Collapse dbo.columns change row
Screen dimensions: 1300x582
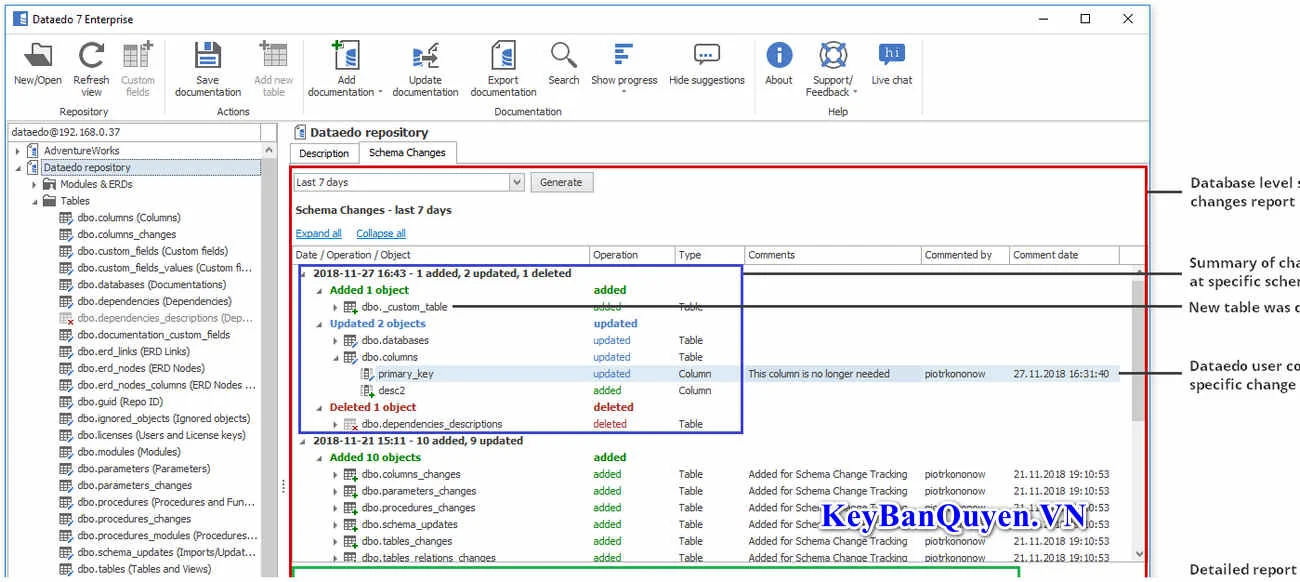coord(335,357)
